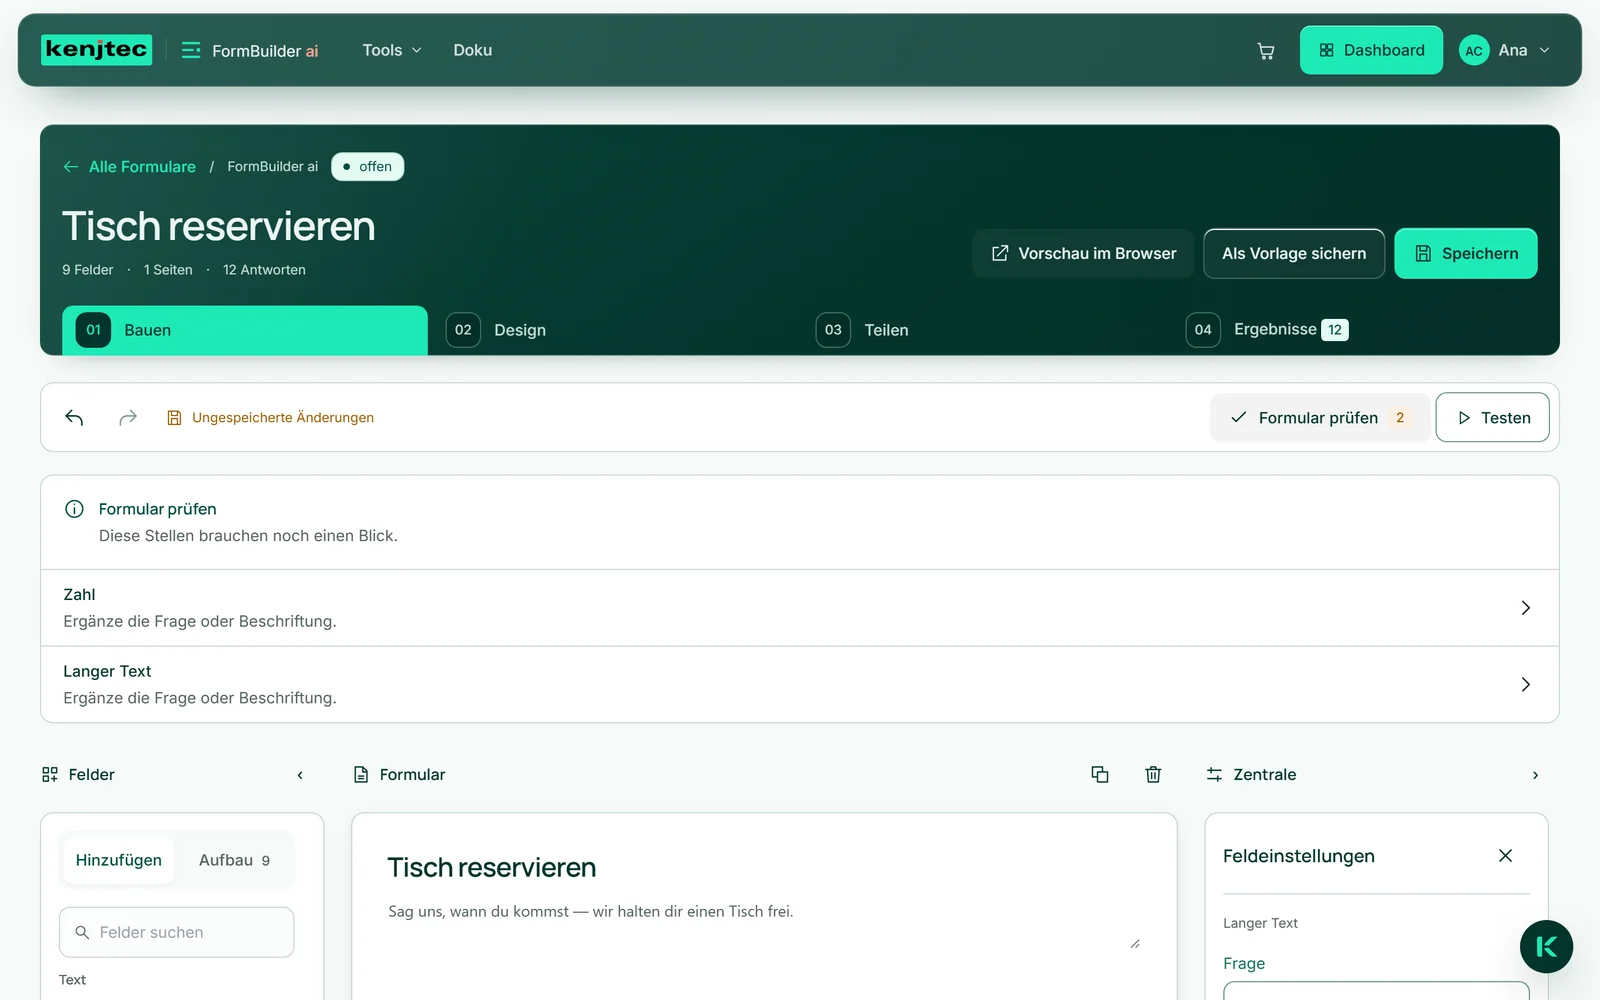Focus the Felder suchen search field
The width and height of the screenshot is (1600, 1000).
[177, 932]
